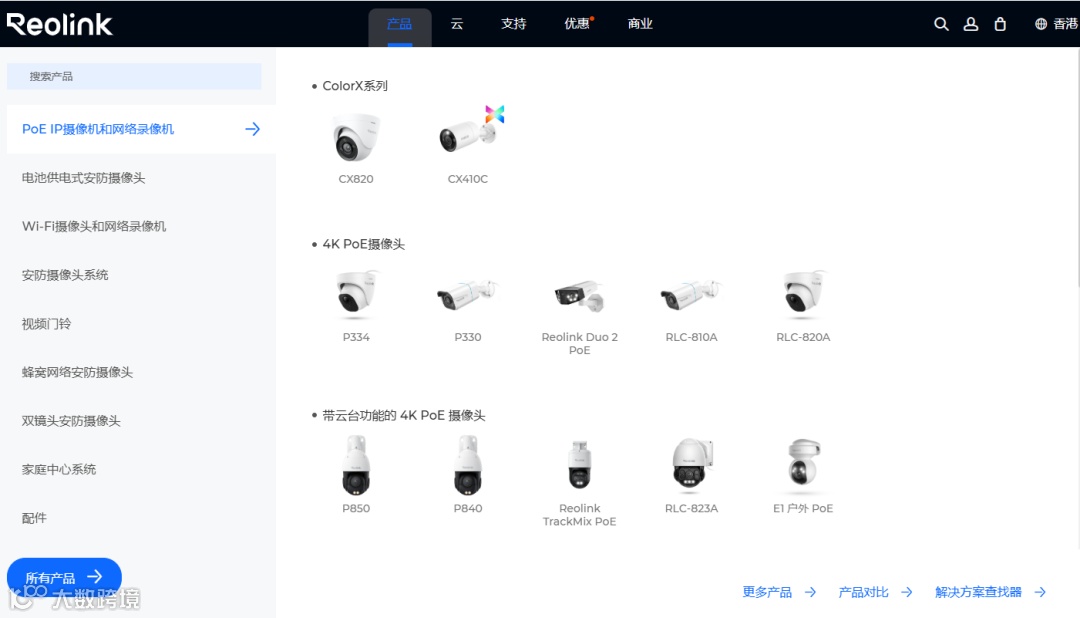Open the P330 bullet camera image

[x=468, y=294]
